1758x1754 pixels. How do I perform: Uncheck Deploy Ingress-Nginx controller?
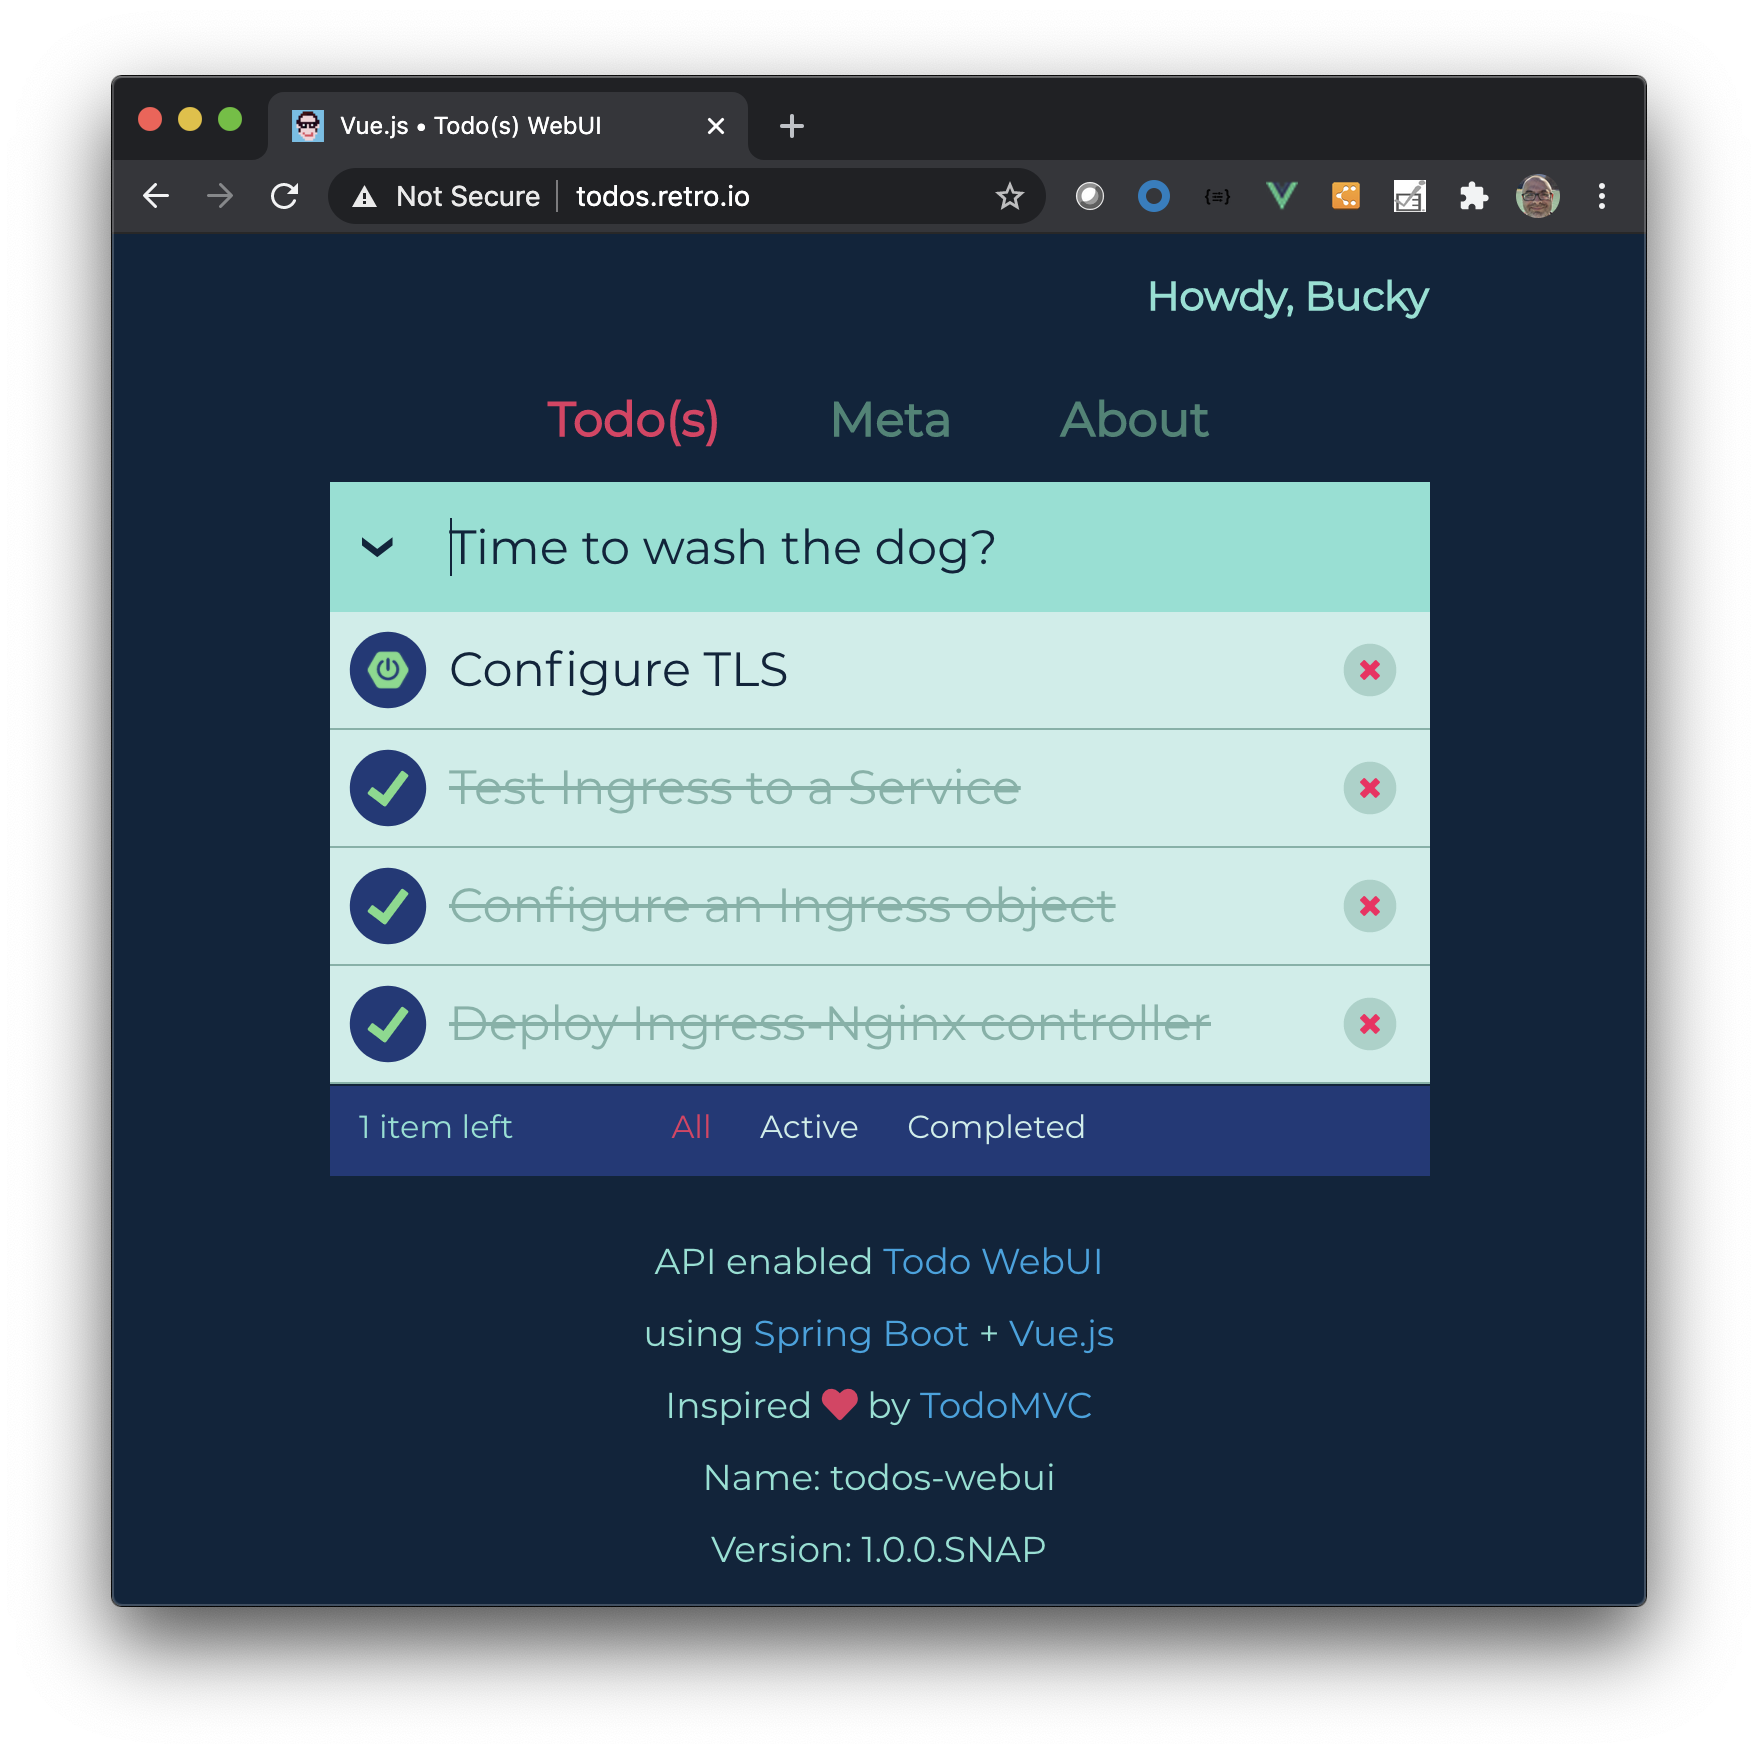(388, 1024)
